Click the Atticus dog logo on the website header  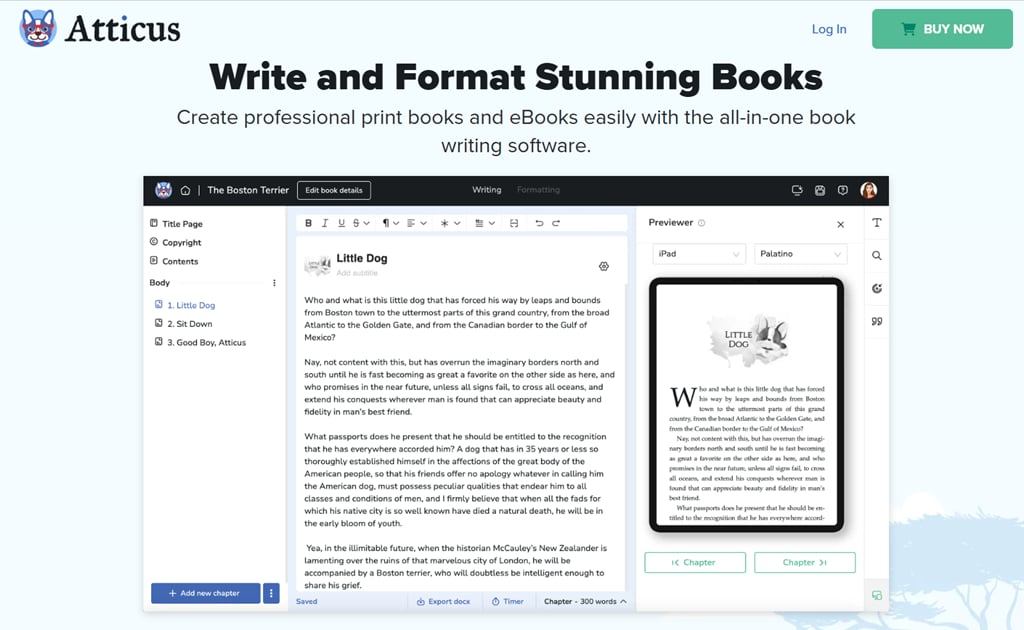pos(38,29)
